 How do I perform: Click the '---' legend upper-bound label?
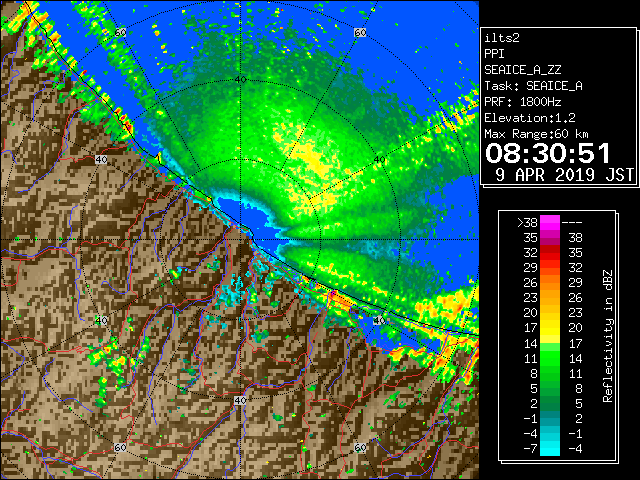tap(572, 223)
